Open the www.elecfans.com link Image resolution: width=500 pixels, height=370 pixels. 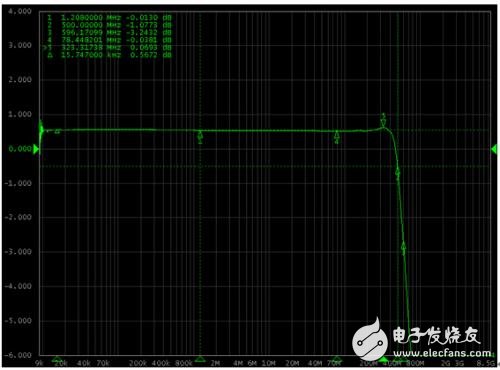coord(442,353)
